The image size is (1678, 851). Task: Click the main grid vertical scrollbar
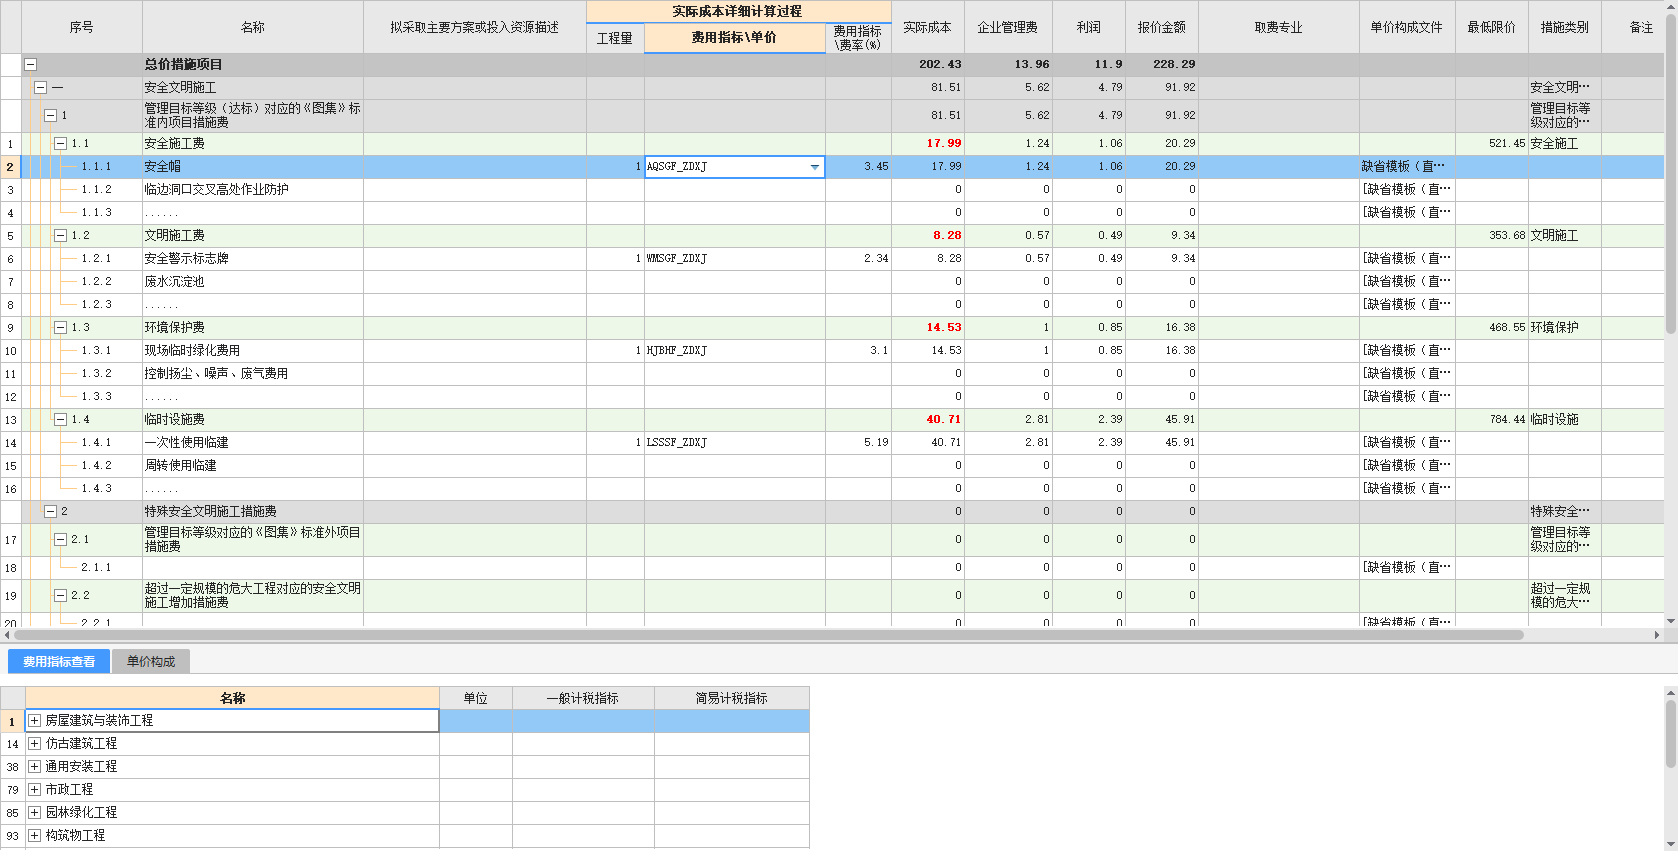click(1671, 174)
